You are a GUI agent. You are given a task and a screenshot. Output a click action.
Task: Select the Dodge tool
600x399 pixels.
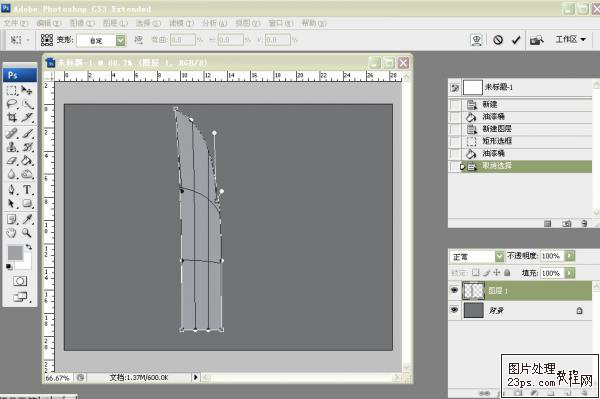[27, 174]
